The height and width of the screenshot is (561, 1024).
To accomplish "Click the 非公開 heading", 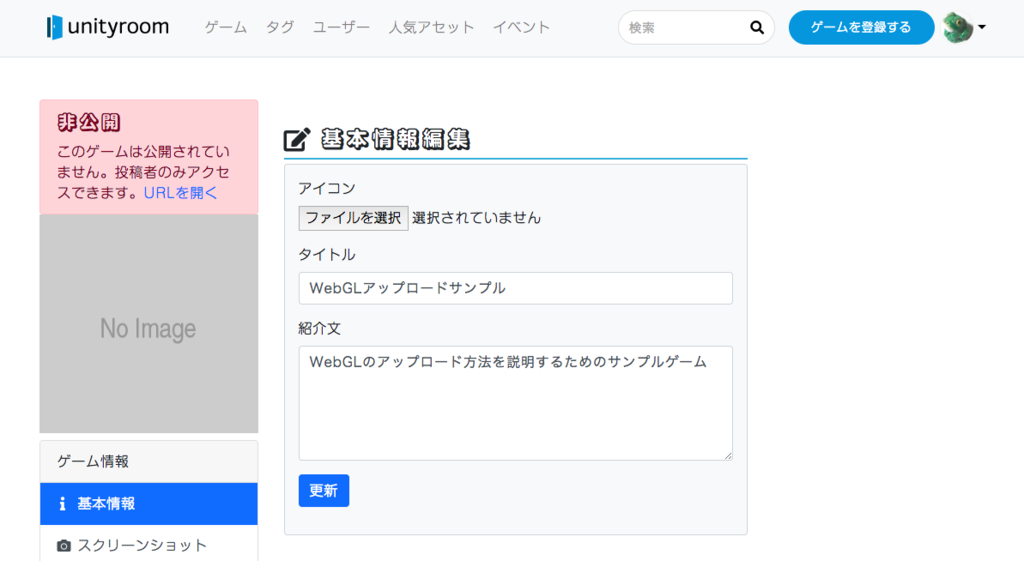I will pyautogui.click(x=89, y=122).
